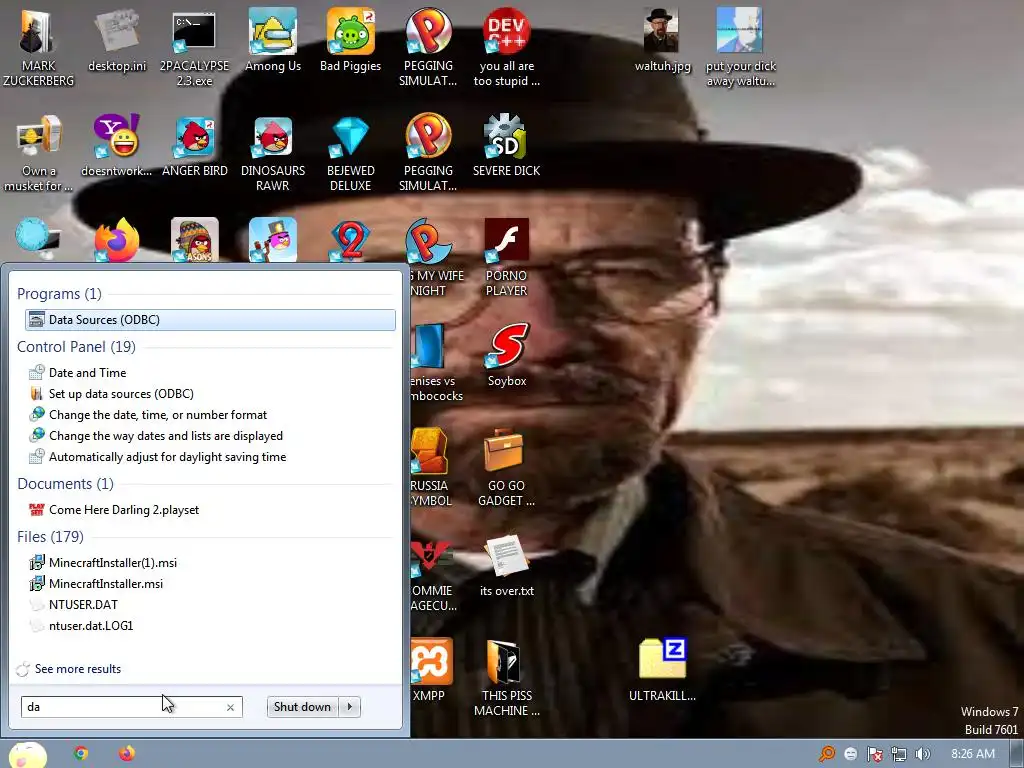Launch Chrome from the taskbar
This screenshot has height=768, width=1024.
point(81,754)
